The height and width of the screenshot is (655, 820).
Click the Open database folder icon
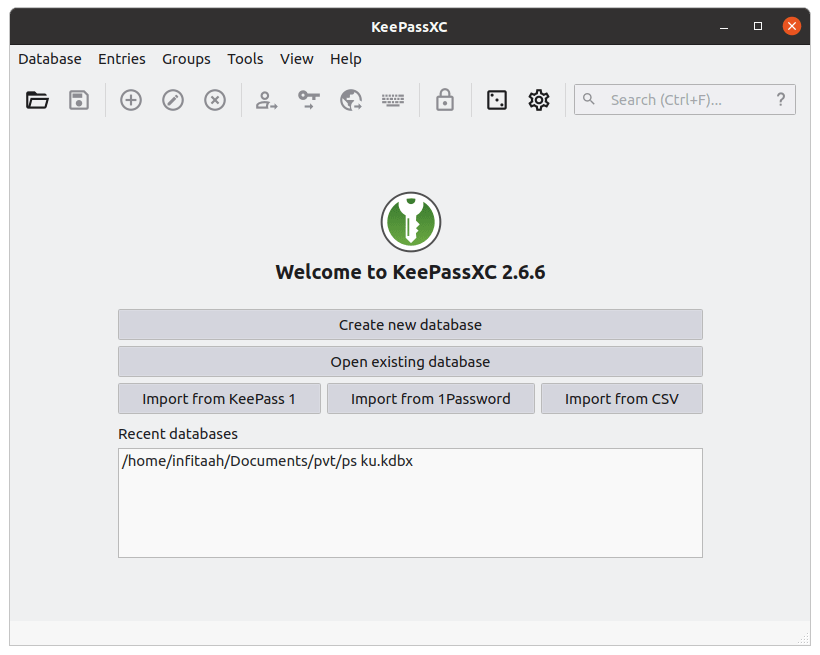pyautogui.click(x=37, y=100)
